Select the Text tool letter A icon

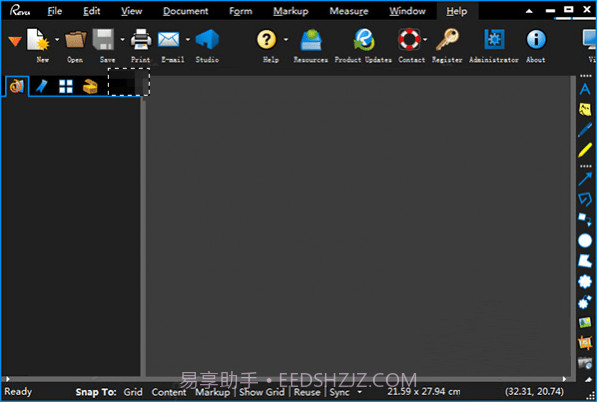585,89
